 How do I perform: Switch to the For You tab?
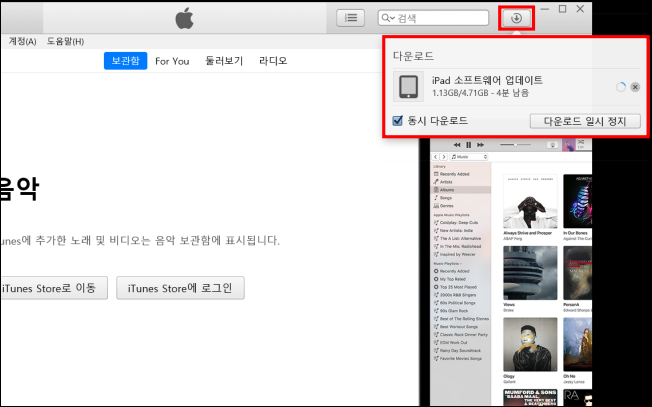(172, 61)
